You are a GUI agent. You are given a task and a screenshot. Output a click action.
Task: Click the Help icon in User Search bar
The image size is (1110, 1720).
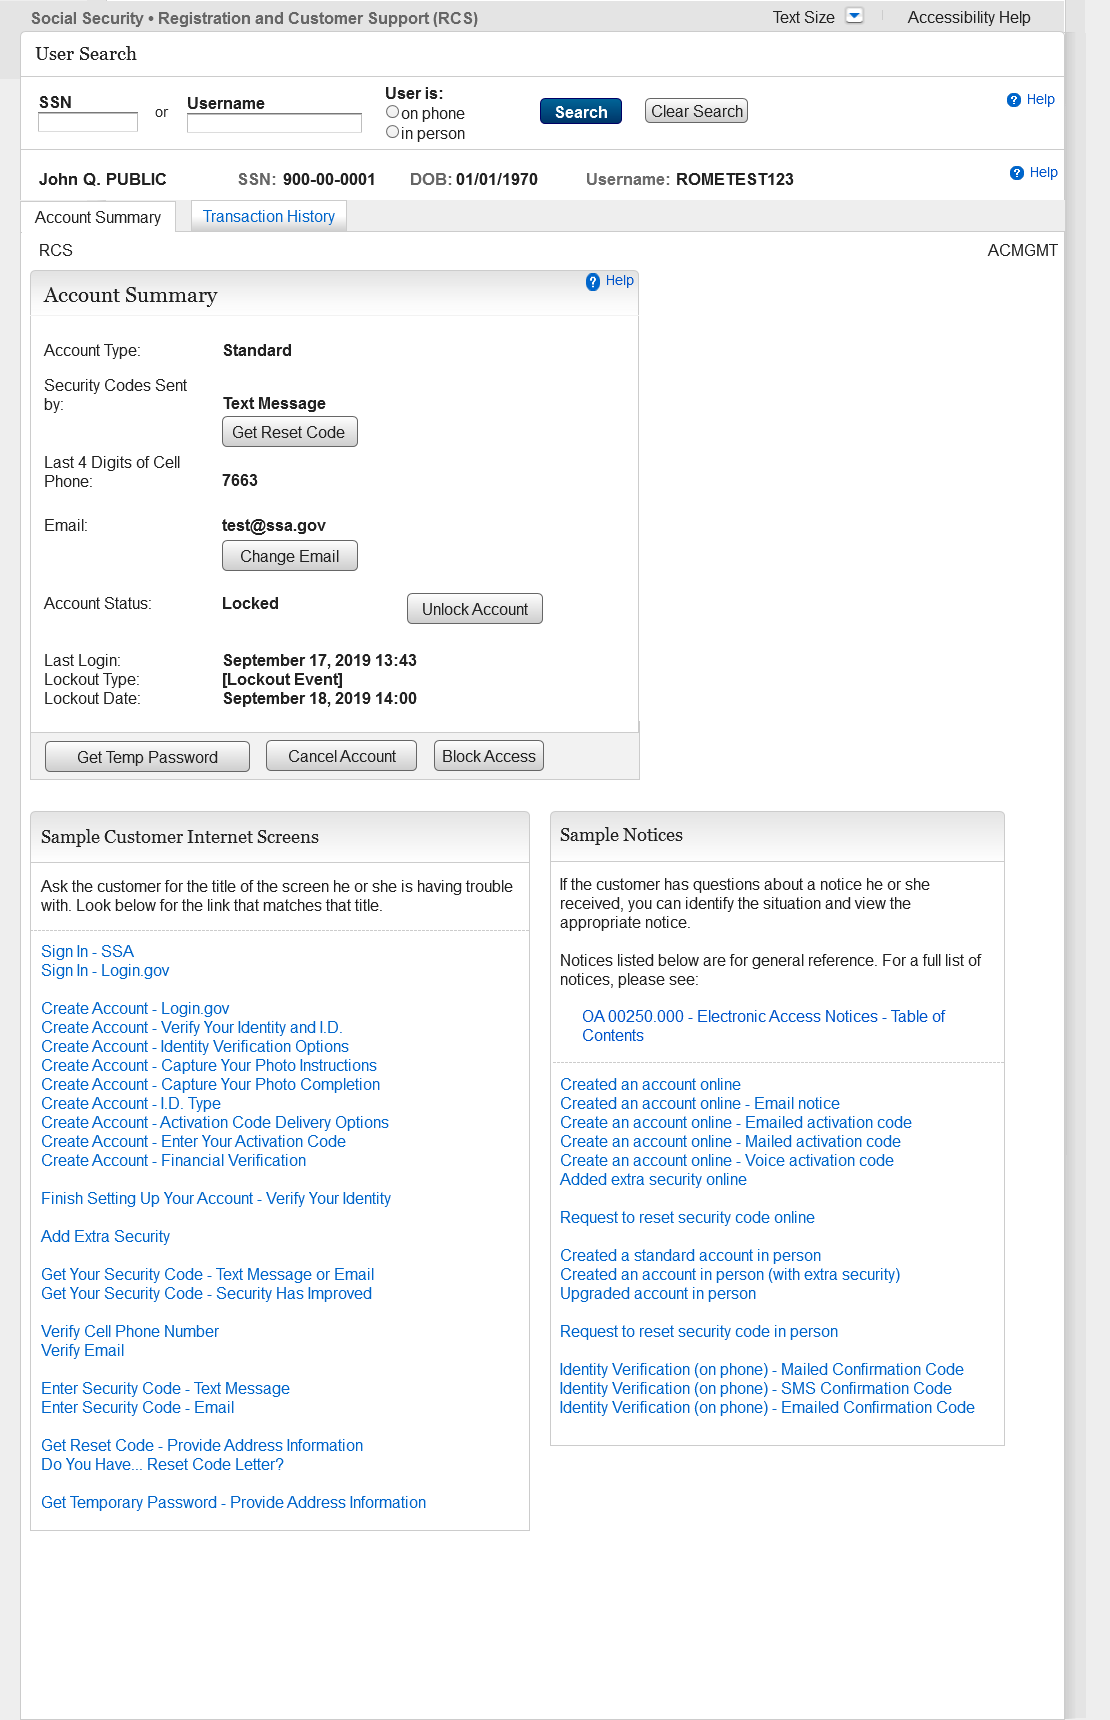(1014, 100)
